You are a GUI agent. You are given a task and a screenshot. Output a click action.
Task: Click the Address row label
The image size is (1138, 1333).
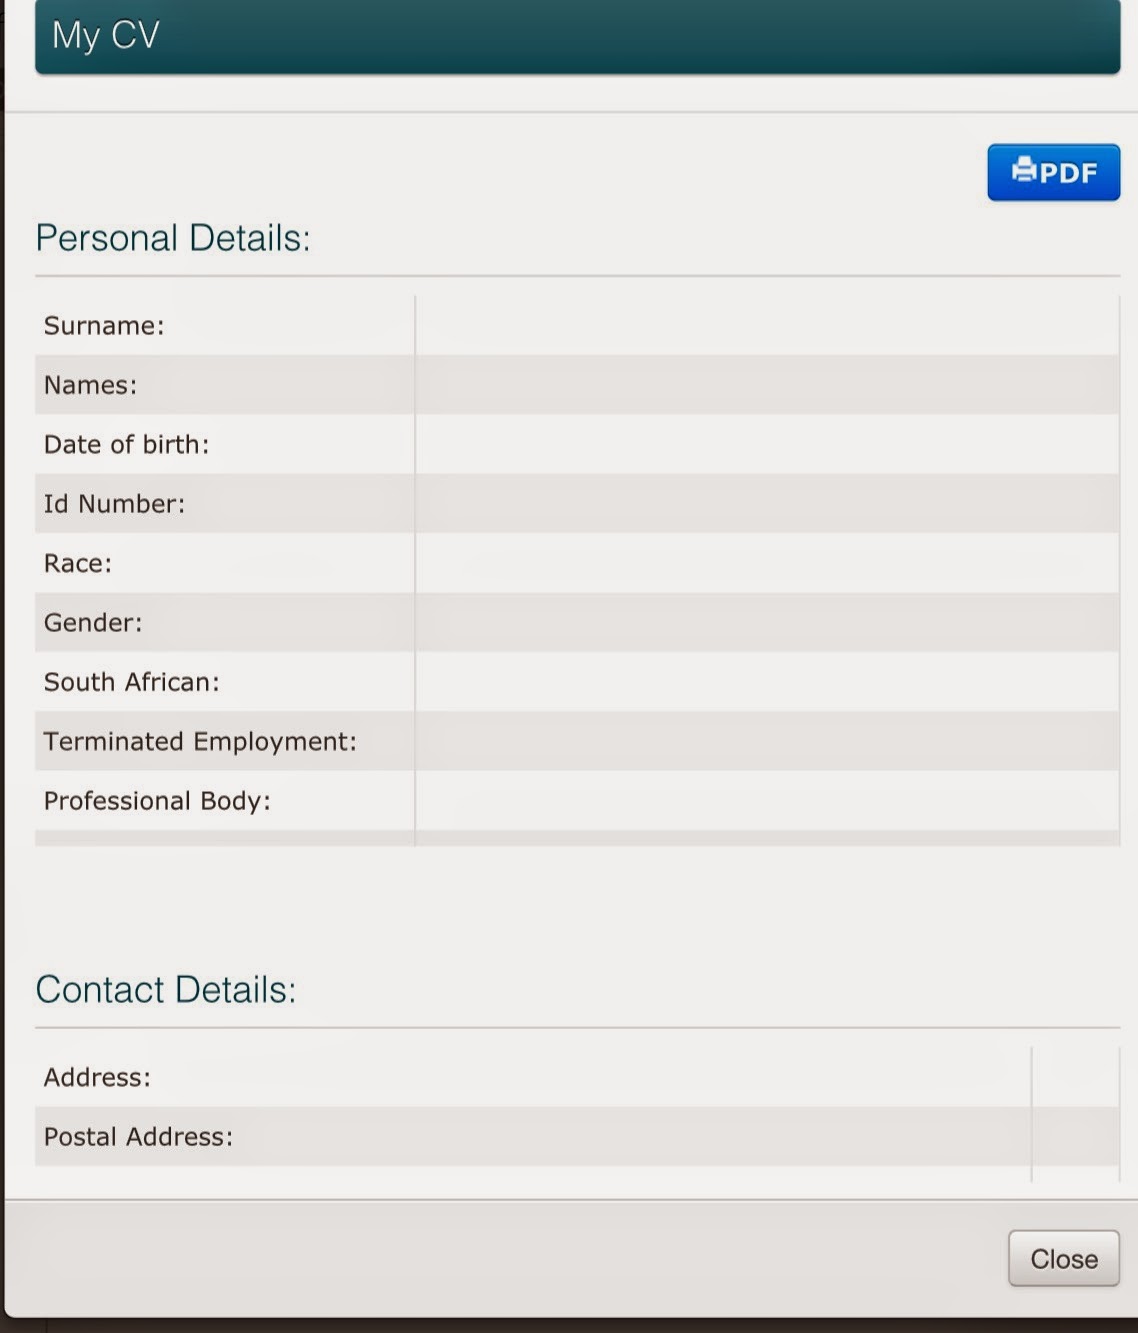tap(97, 1077)
